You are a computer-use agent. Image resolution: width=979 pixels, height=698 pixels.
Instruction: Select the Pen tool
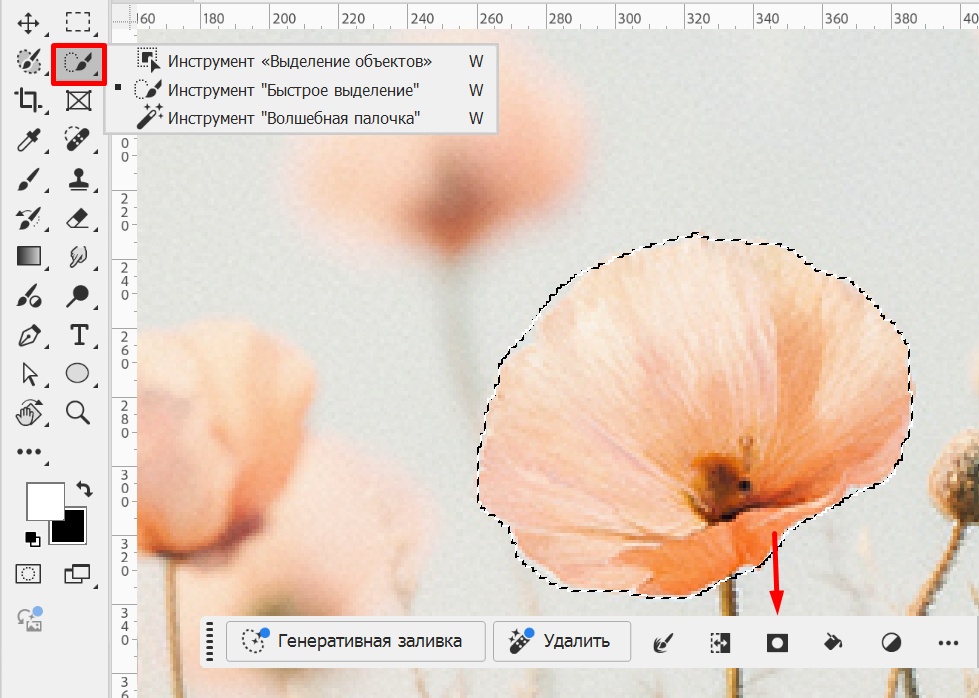click(28, 335)
